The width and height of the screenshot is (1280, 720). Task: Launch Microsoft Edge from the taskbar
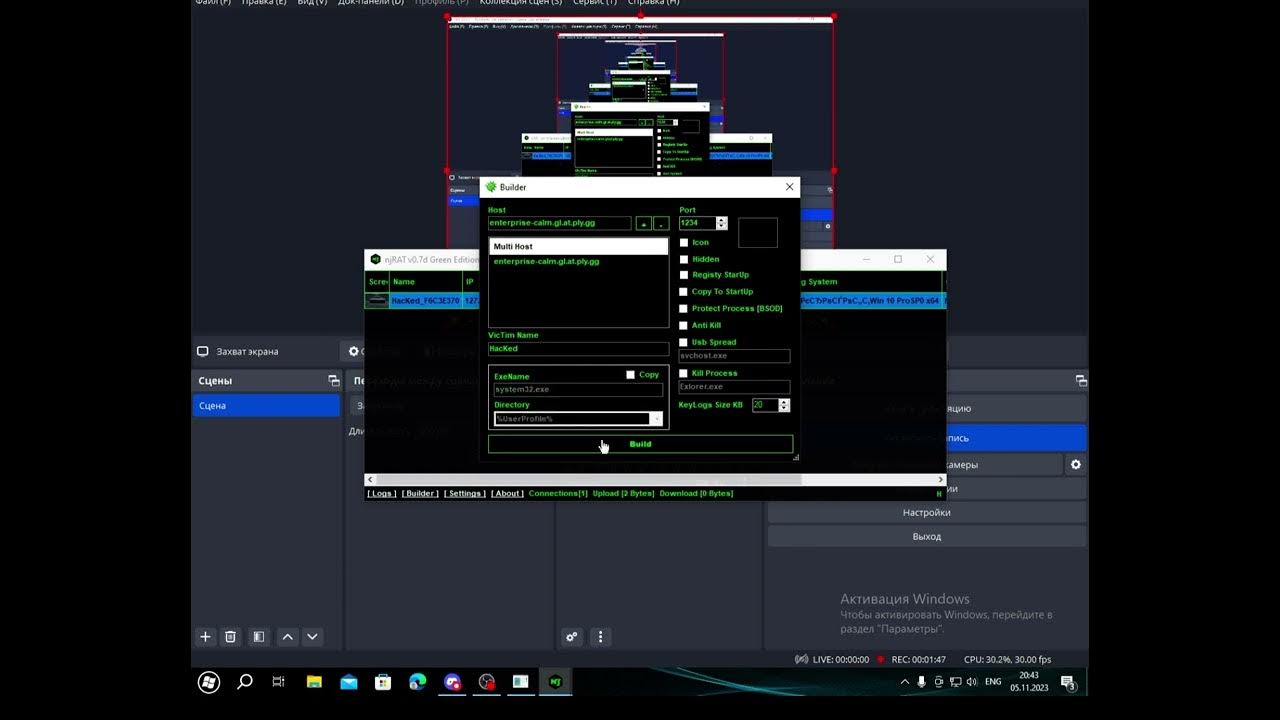point(418,682)
